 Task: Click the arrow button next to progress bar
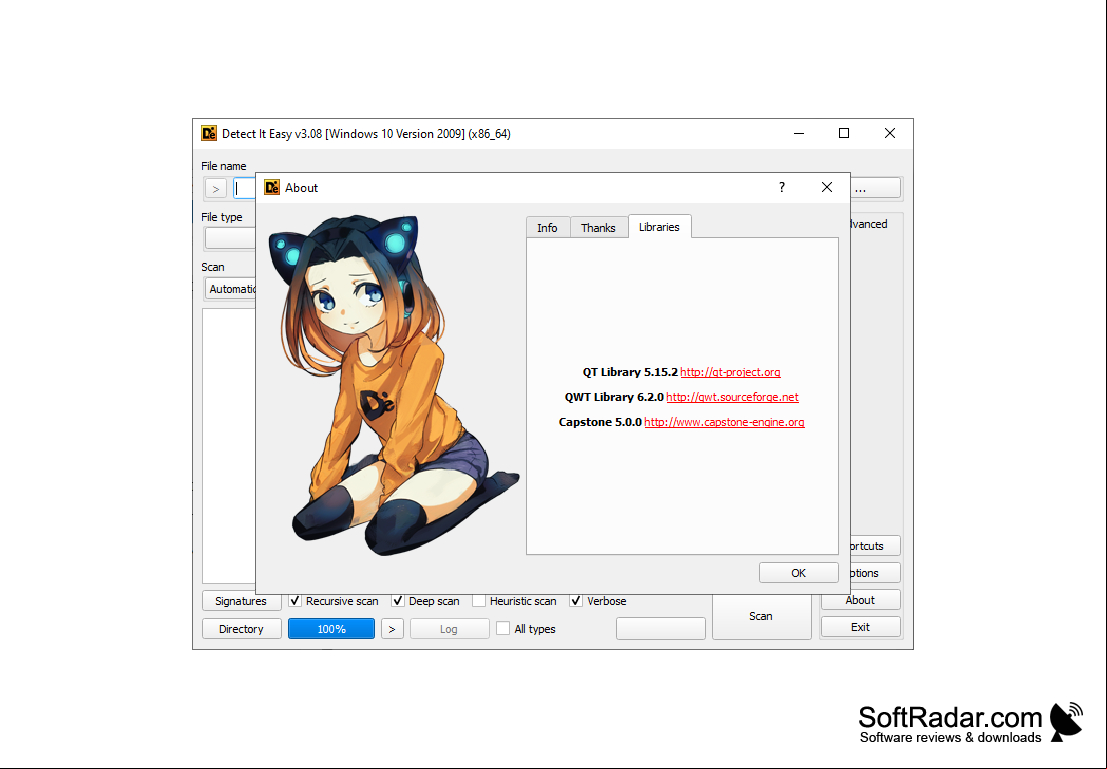point(392,628)
